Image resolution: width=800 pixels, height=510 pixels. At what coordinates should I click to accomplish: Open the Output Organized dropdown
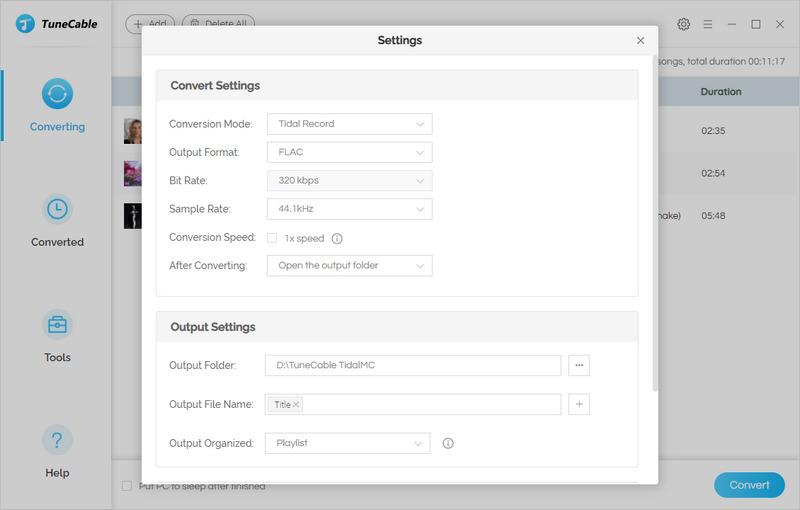(347, 443)
